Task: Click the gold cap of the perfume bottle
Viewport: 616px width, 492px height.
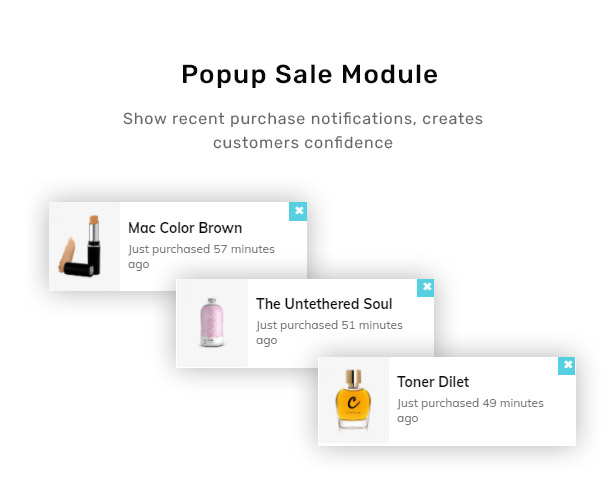Action: pos(353,379)
